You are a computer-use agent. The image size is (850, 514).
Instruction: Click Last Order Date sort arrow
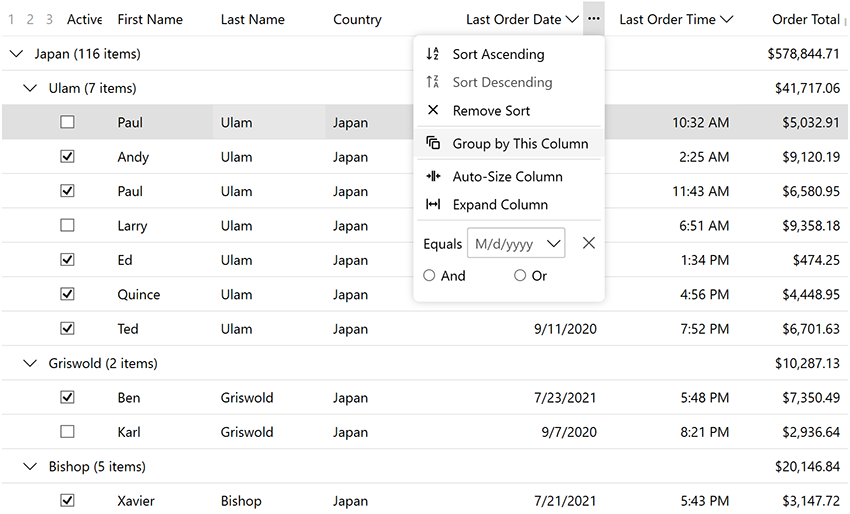tap(572, 19)
